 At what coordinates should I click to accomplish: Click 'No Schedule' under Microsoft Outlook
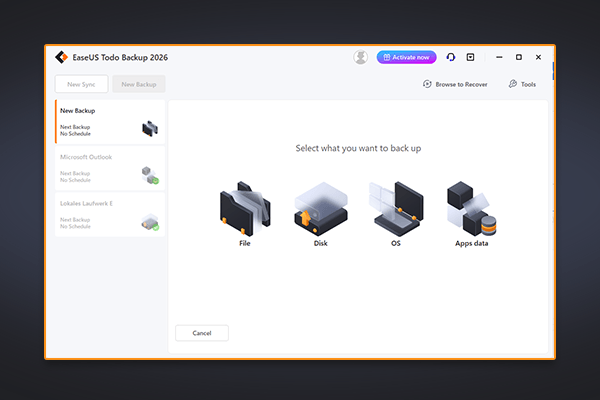coord(75,180)
